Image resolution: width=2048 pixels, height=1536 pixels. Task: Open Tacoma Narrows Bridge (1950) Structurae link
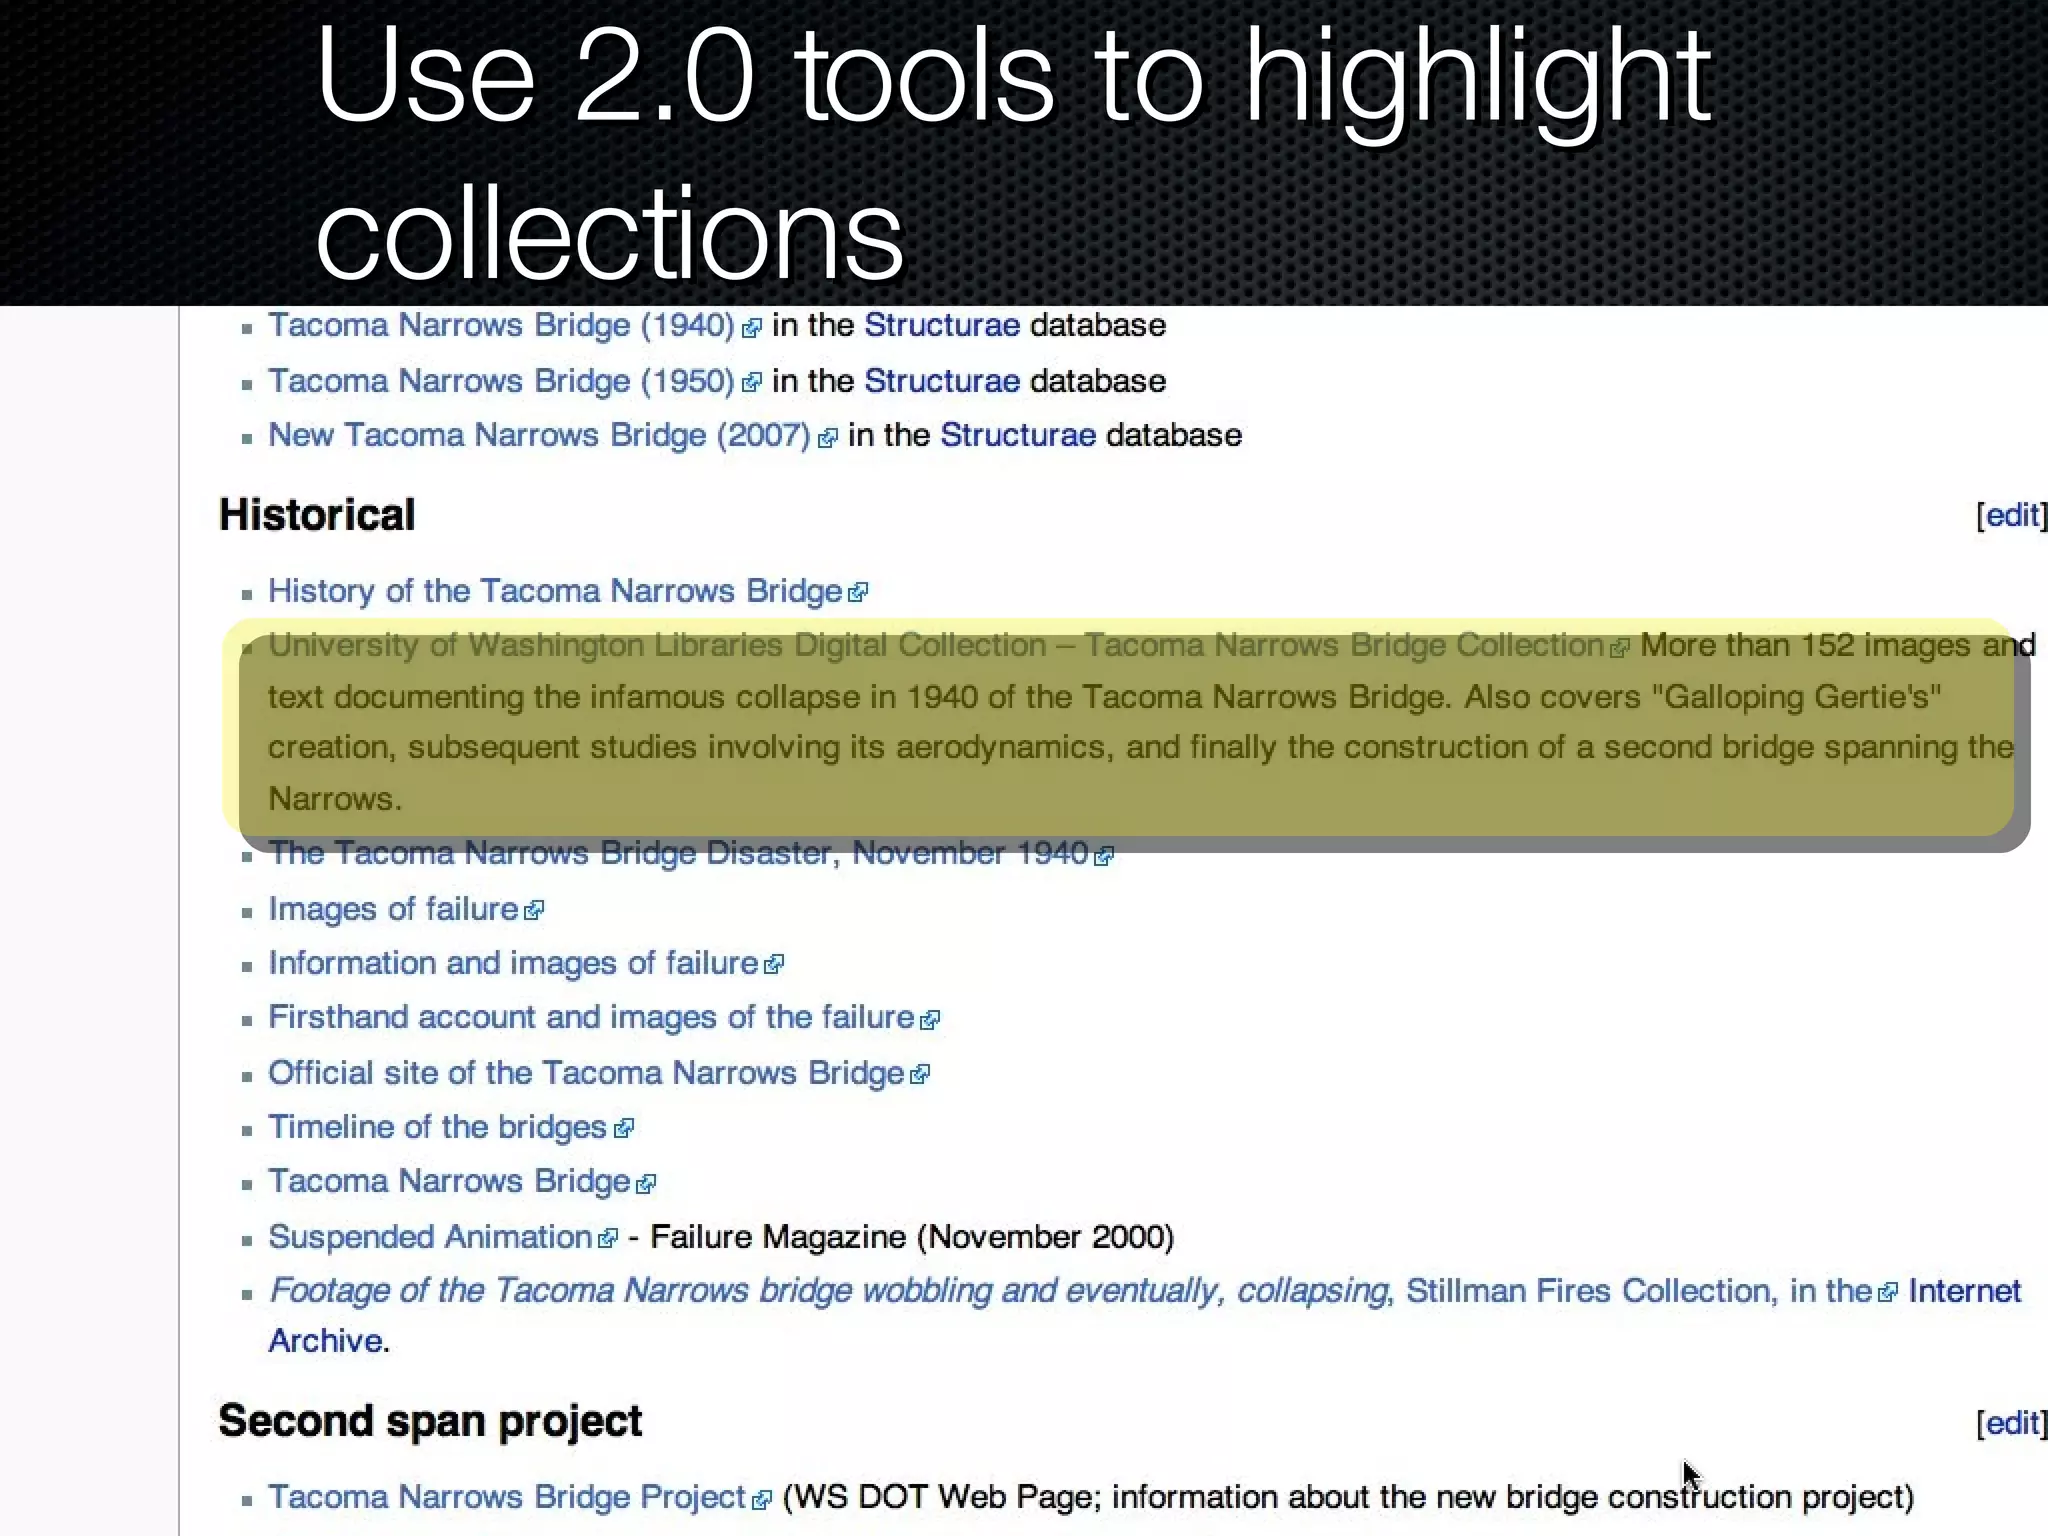(x=501, y=381)
